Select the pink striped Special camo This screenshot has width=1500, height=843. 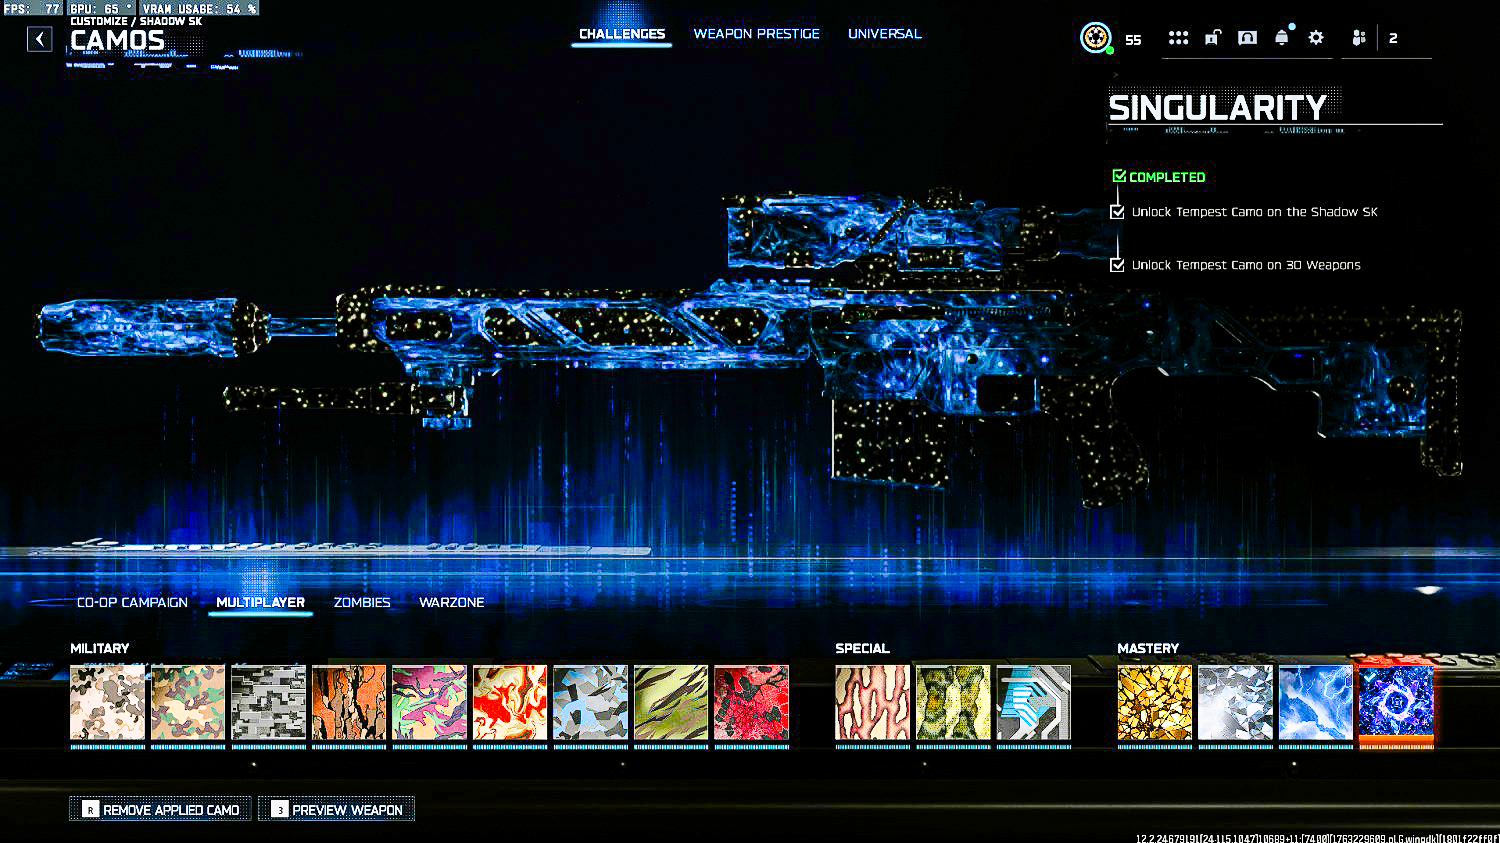click(x=873, y=703)
